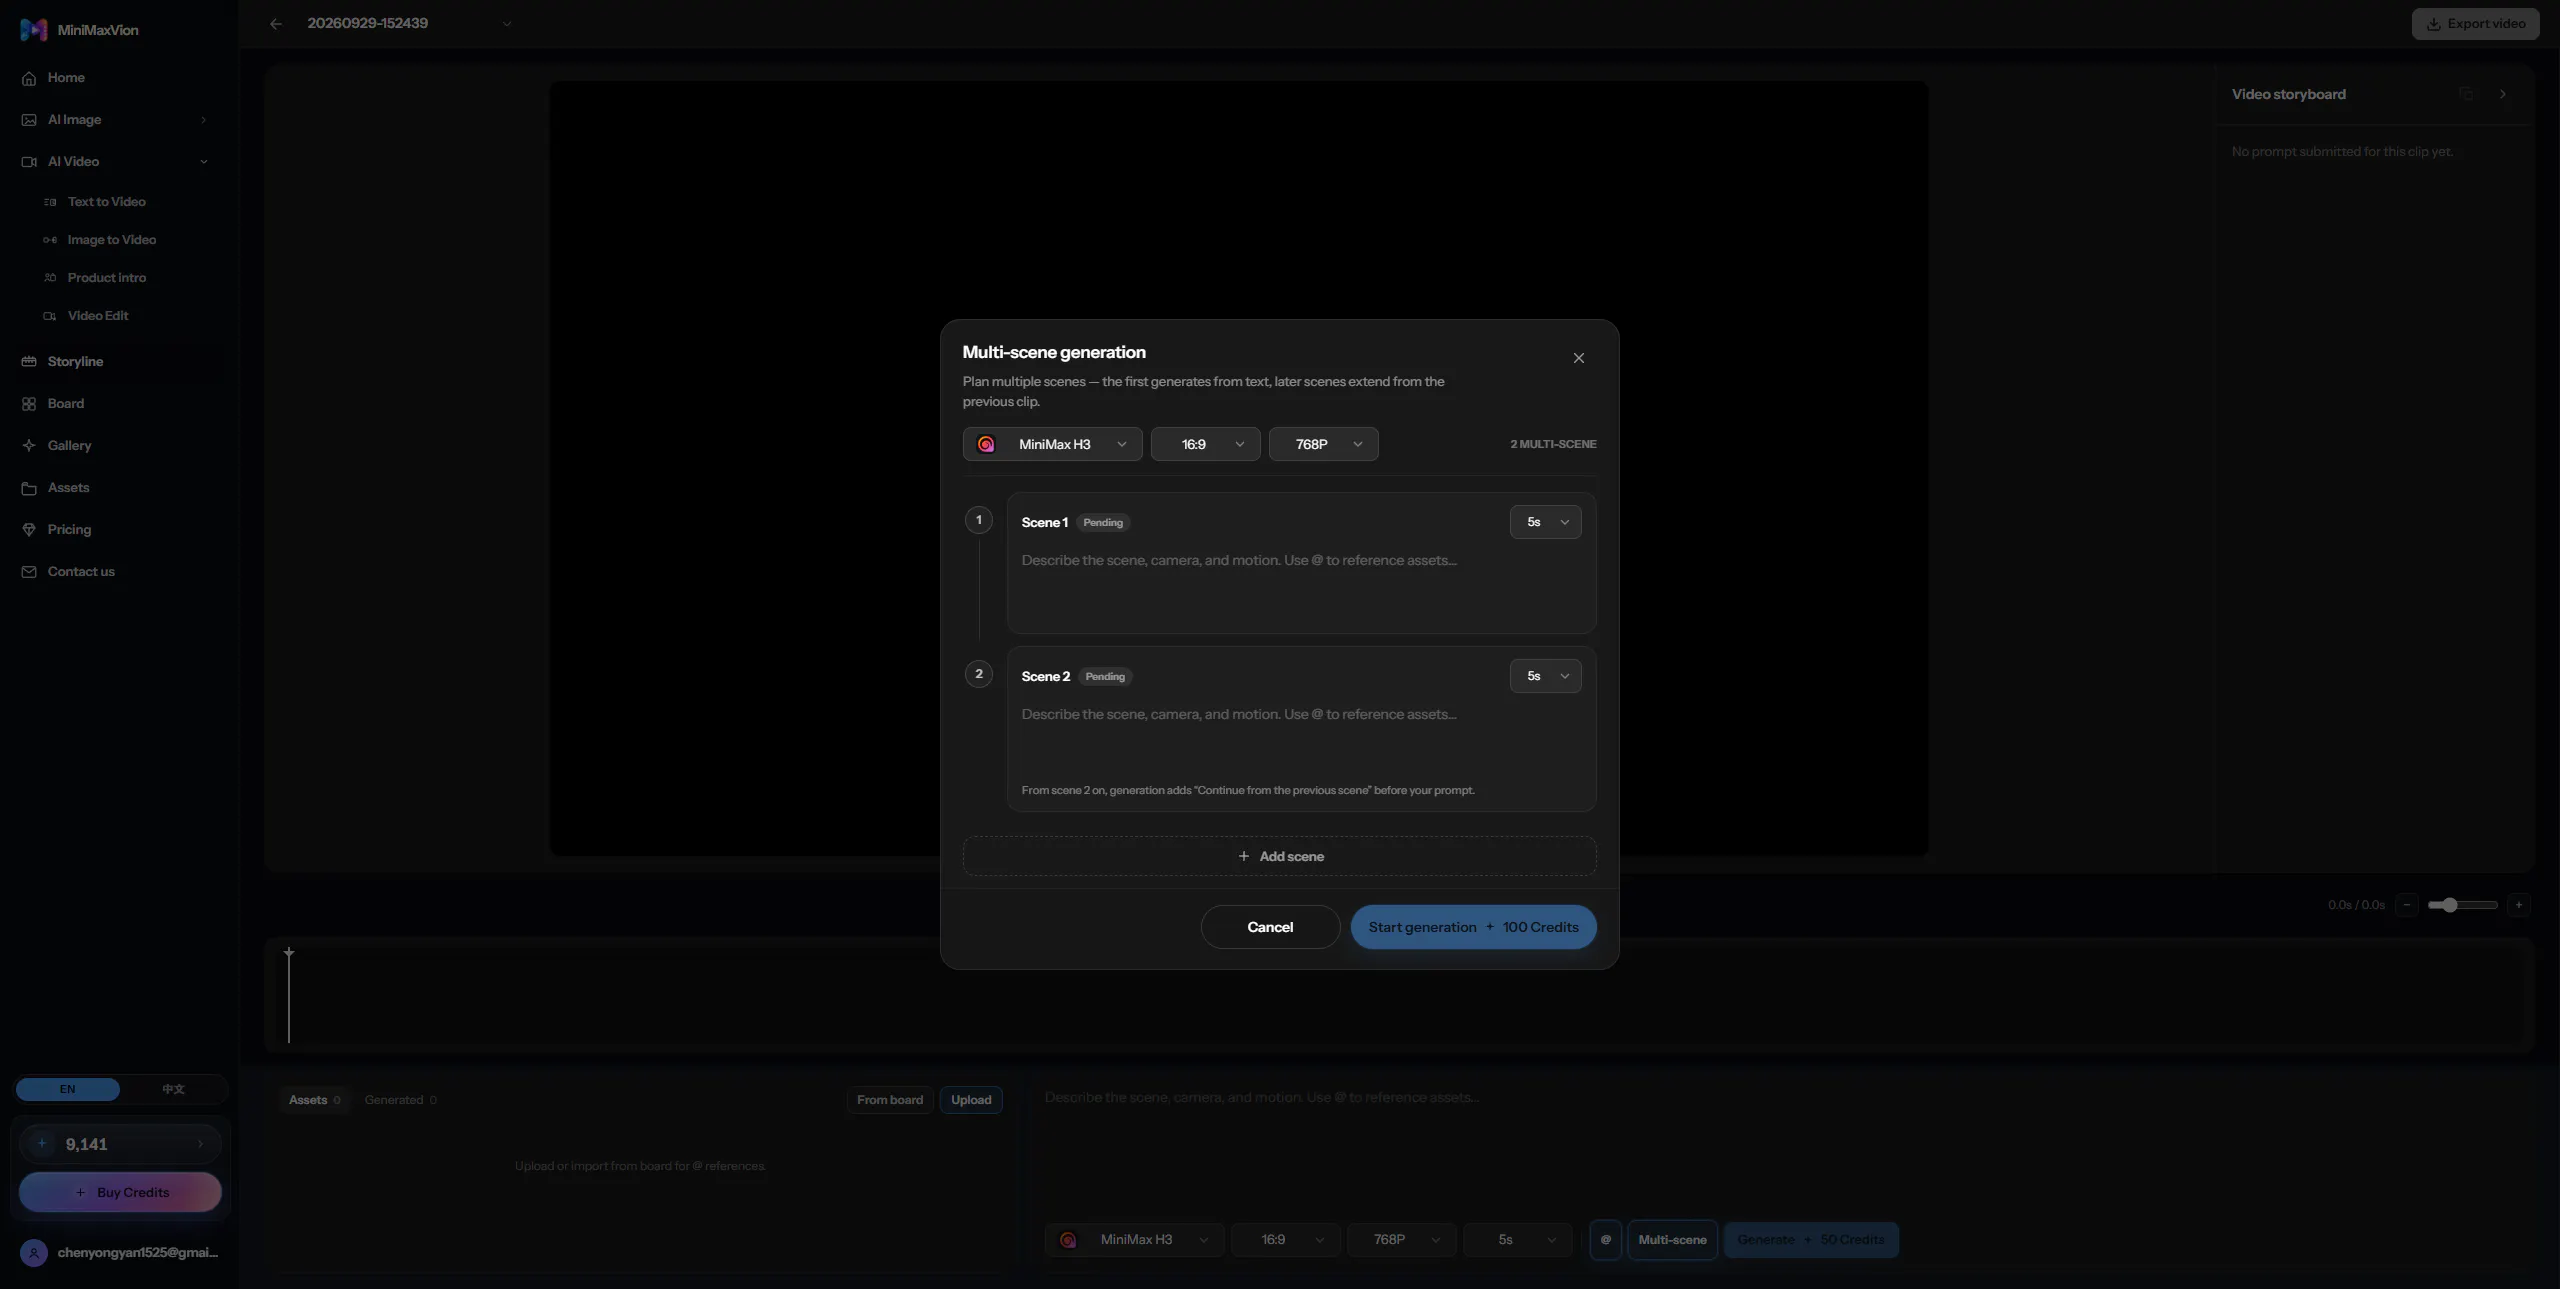Click the Pricing diamond icon

(x=29, y=530)
